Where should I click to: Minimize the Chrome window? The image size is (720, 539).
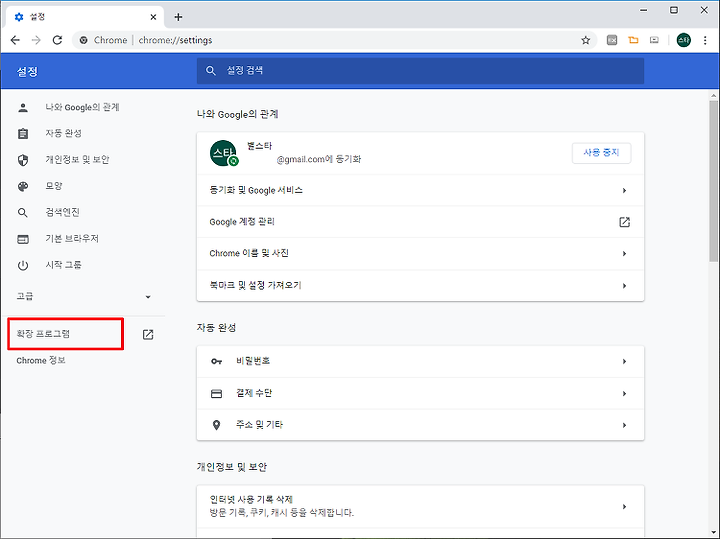(x=643, y=10)
